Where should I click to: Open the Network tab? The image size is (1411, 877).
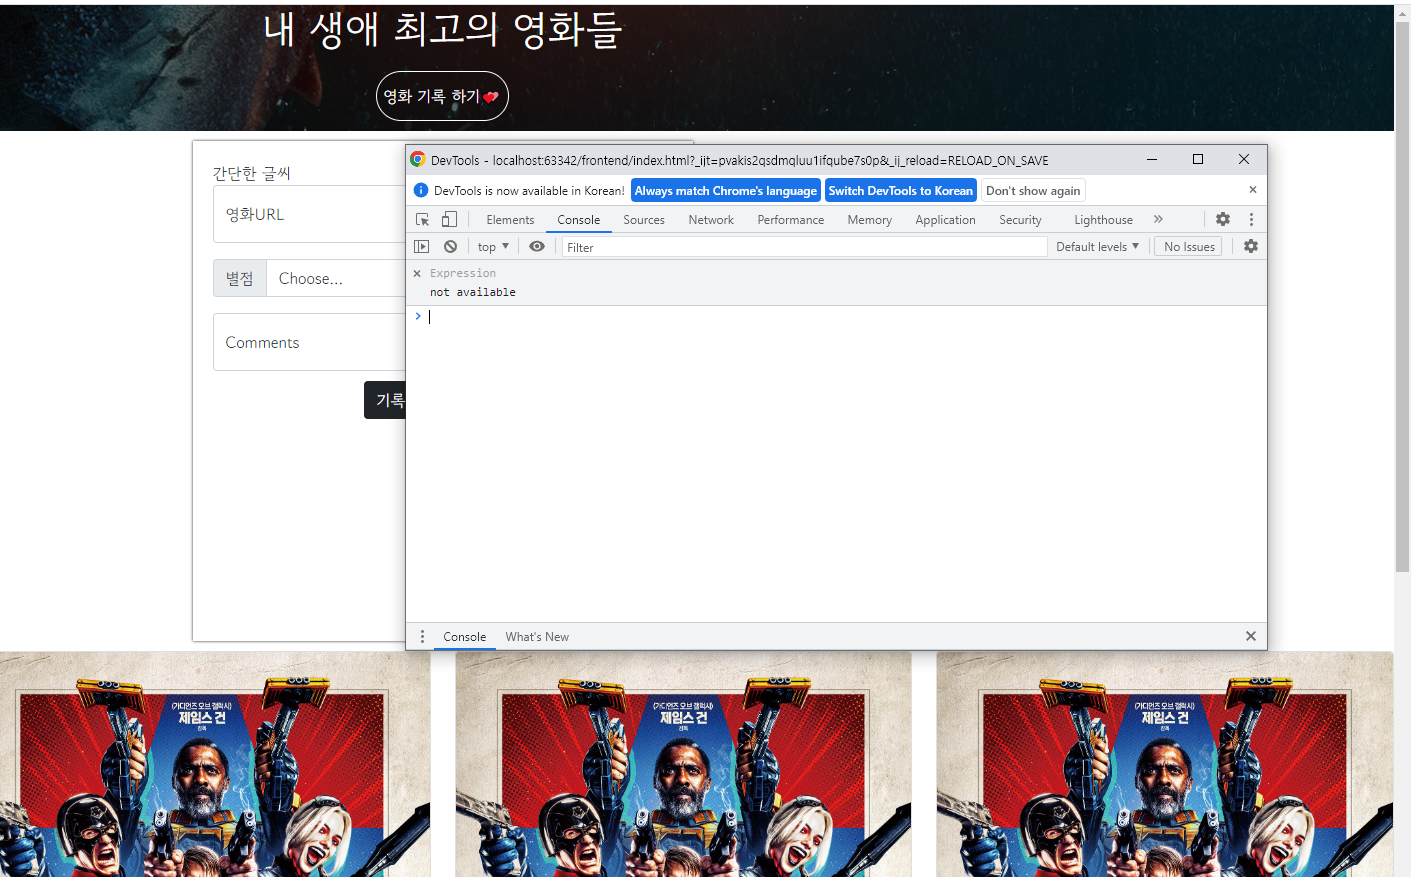point(711,220)
